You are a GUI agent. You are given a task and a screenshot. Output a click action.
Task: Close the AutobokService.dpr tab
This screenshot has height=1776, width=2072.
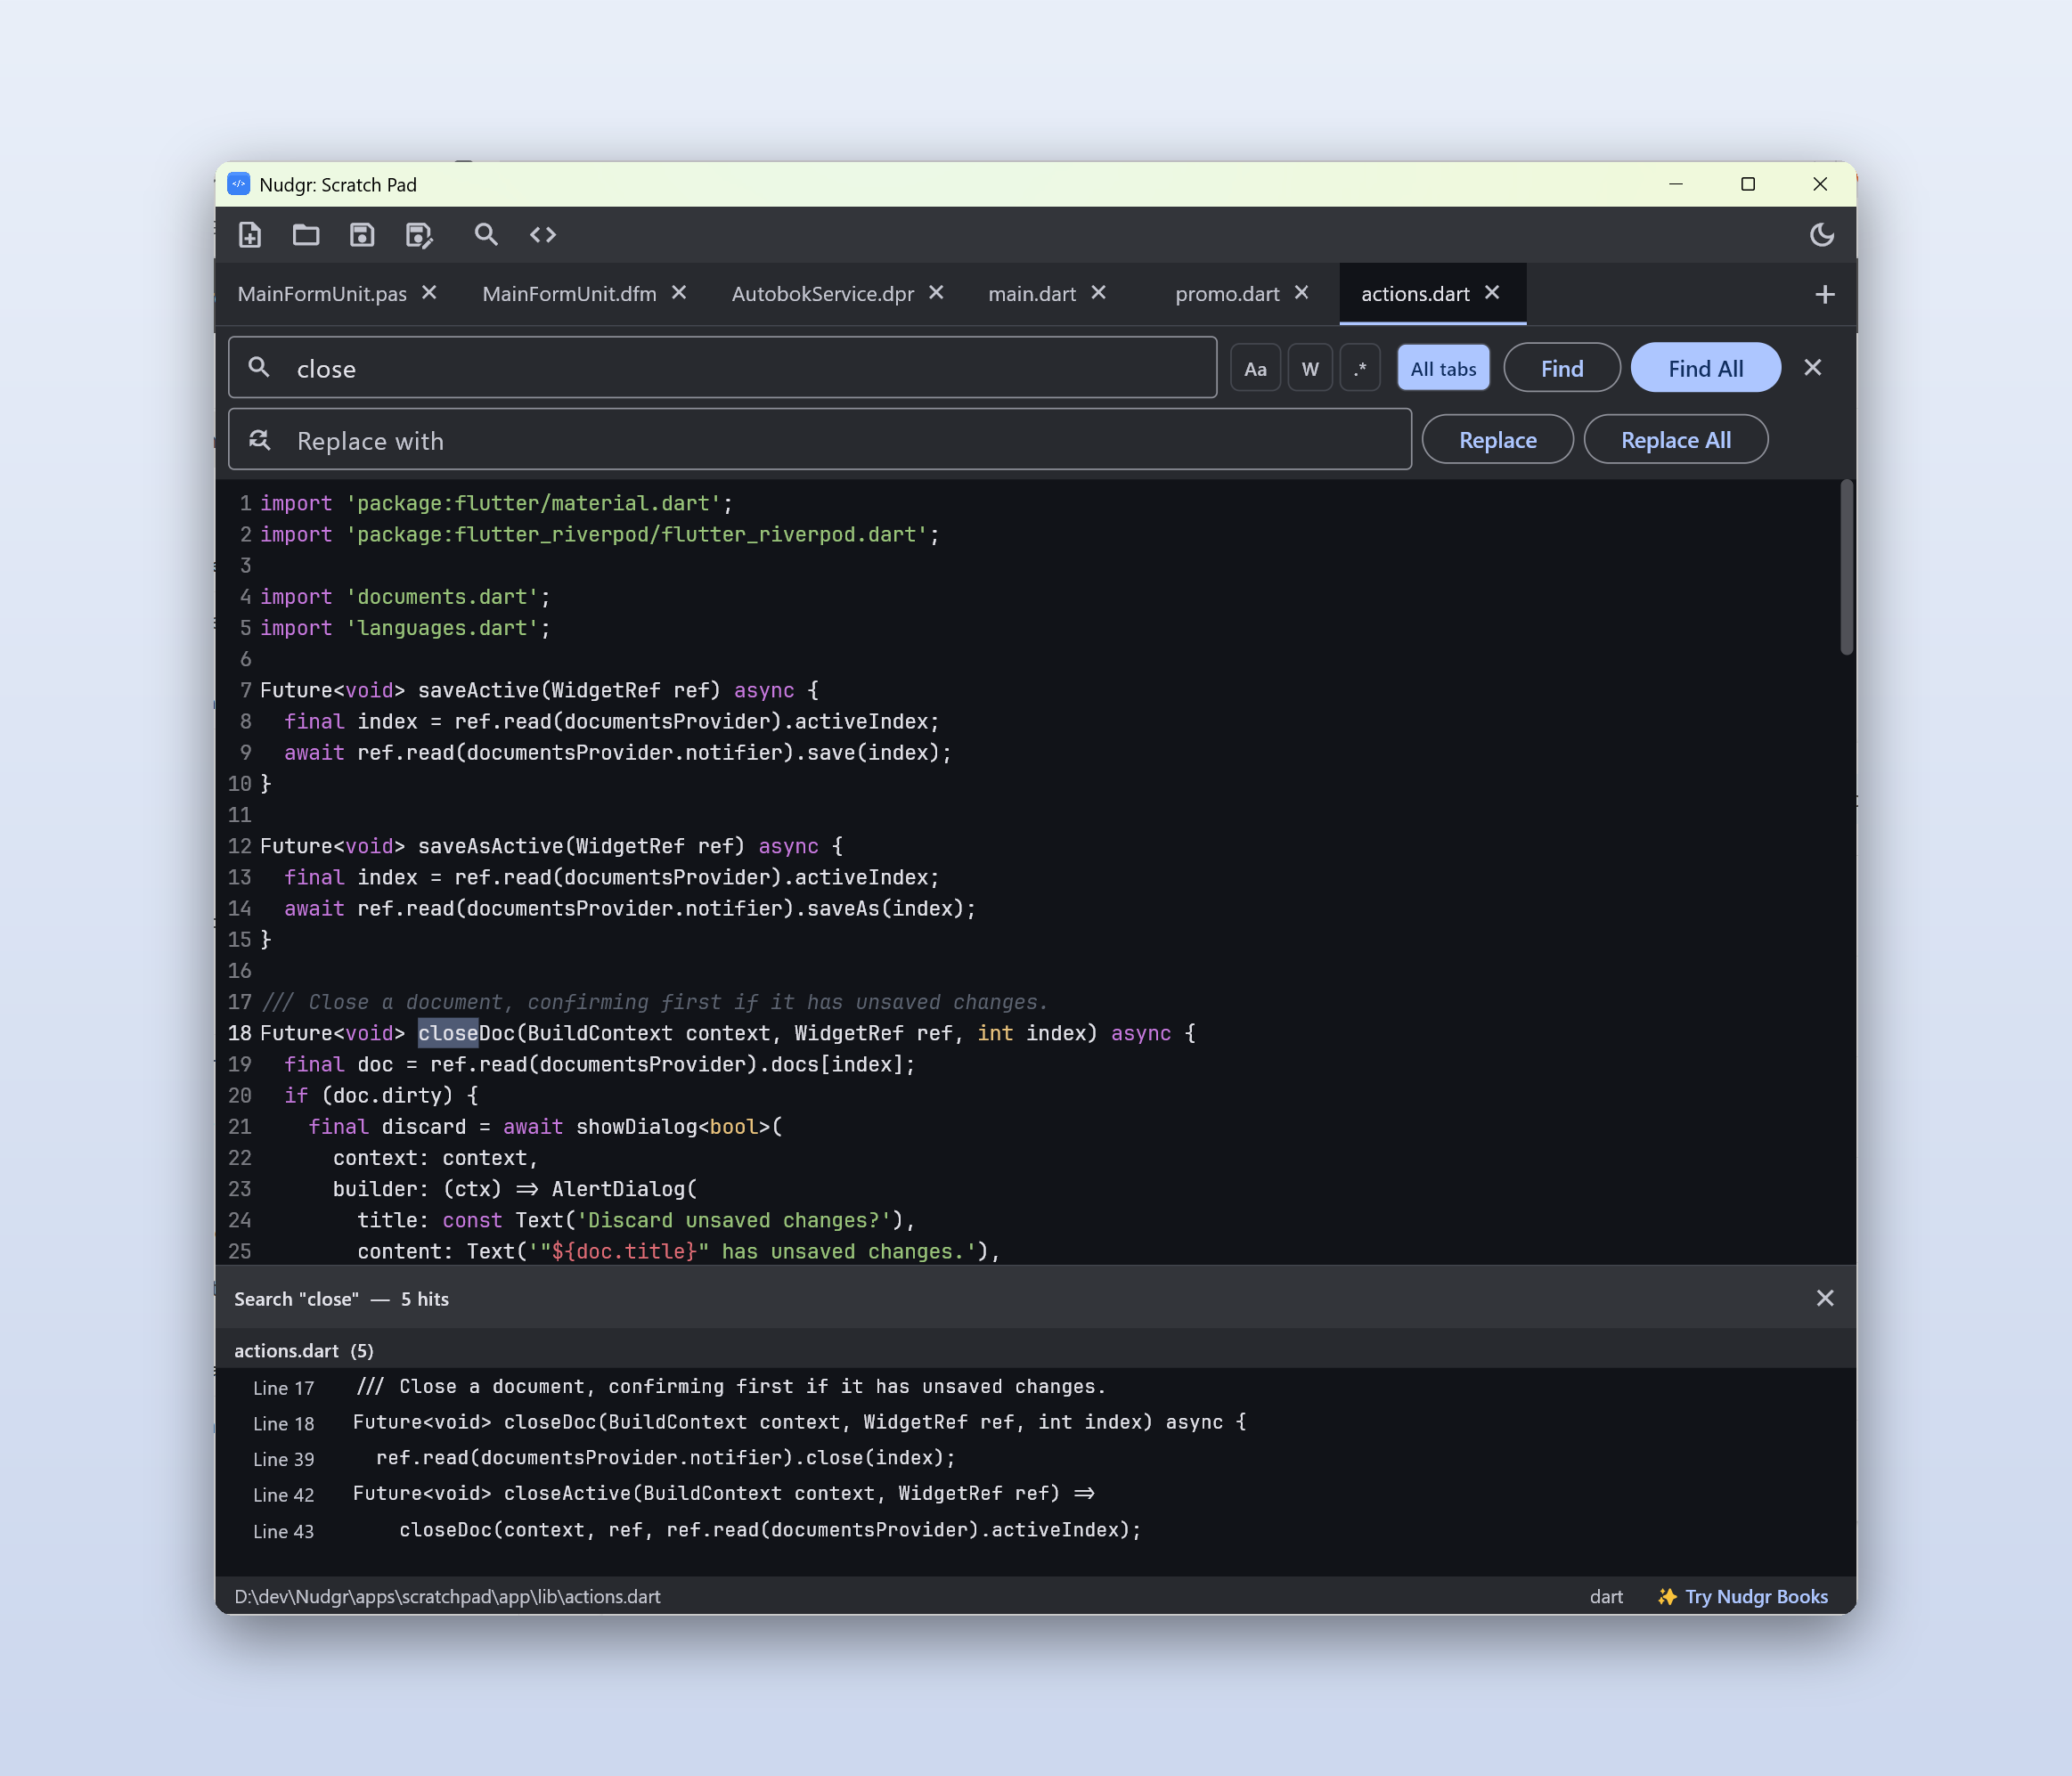coord(936,292)
